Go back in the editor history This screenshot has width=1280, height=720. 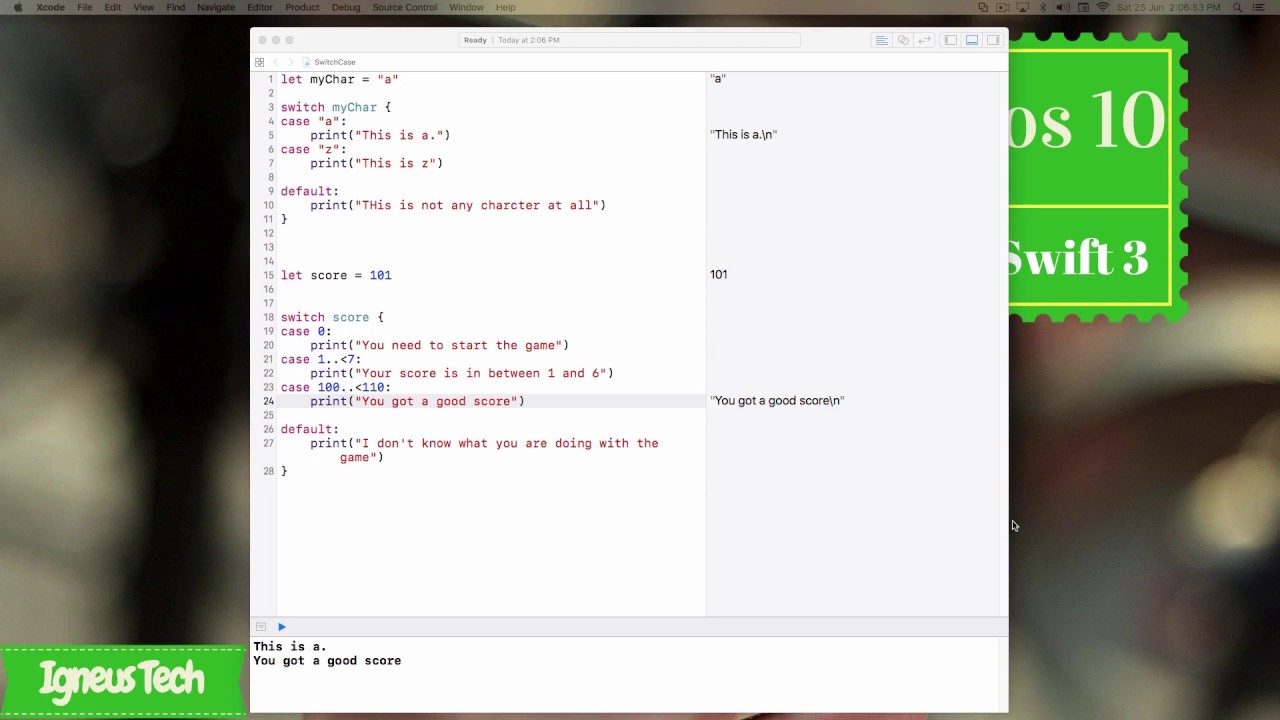point(276,62)
